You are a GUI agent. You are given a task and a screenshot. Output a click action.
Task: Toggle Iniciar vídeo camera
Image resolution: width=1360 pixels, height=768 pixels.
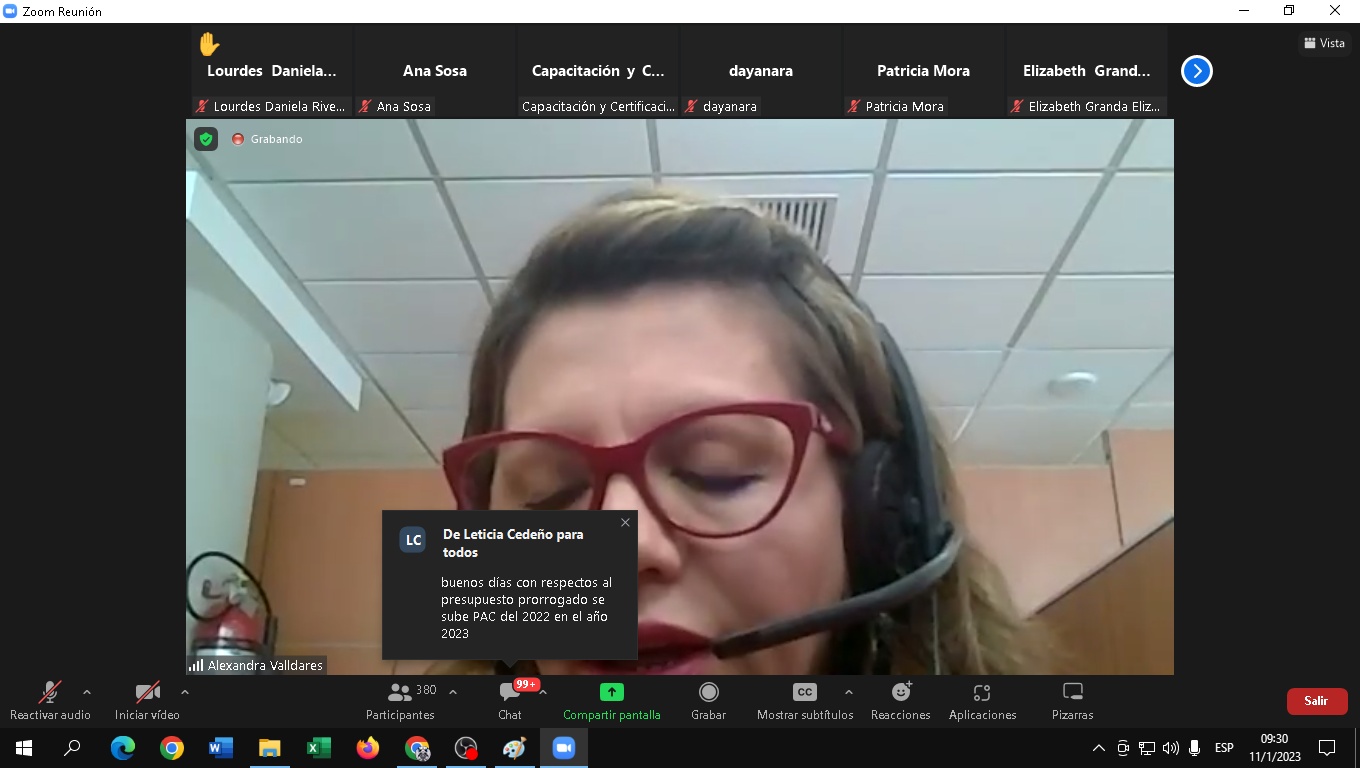pos(147,700)
